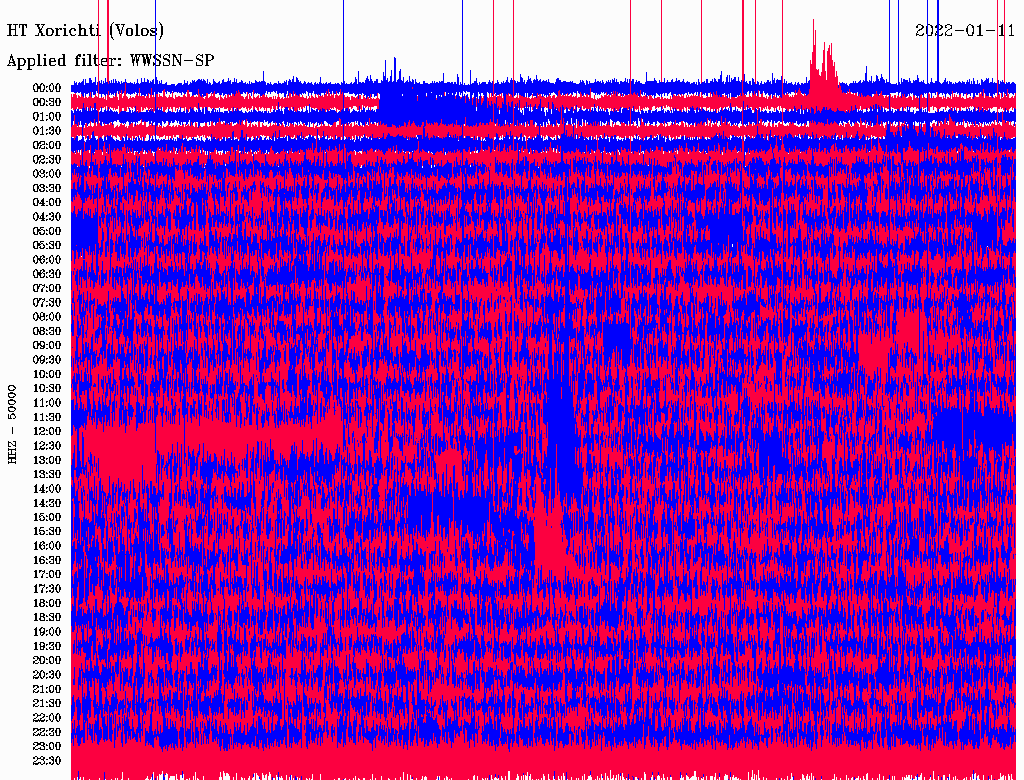The height and width of the screenshot is (780, 1024).
Task: Select the 14:30 time label
Action: [47, 503]
